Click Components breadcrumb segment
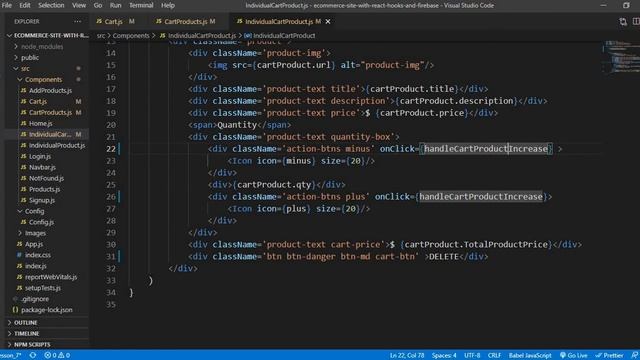This screenshot has width=640, height=360. coord(131,36)
